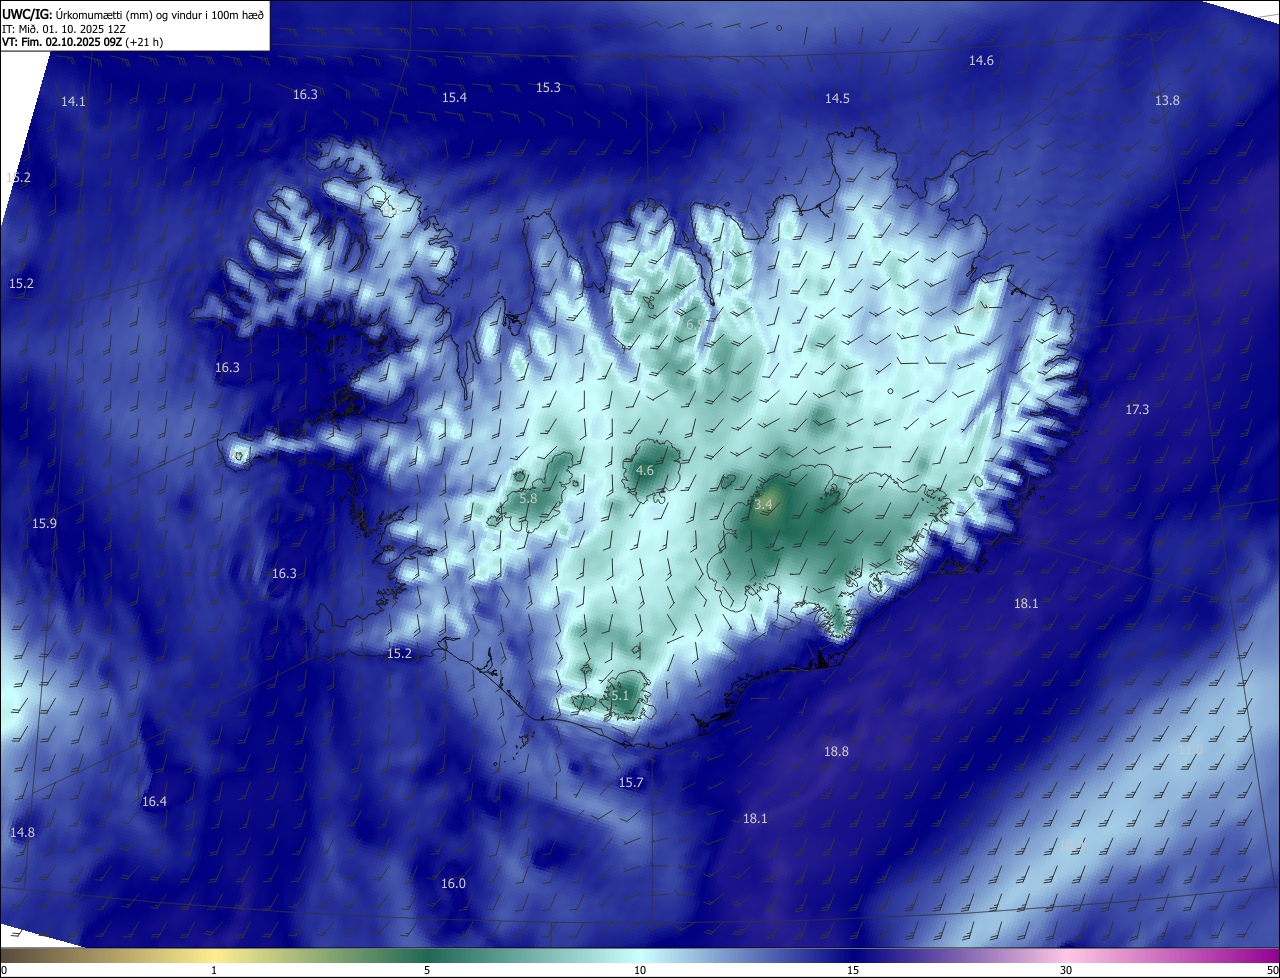Click the 17.3 value east of Iceland
The height and width of the screenshot is (978, 1280).
(1137, 409)
